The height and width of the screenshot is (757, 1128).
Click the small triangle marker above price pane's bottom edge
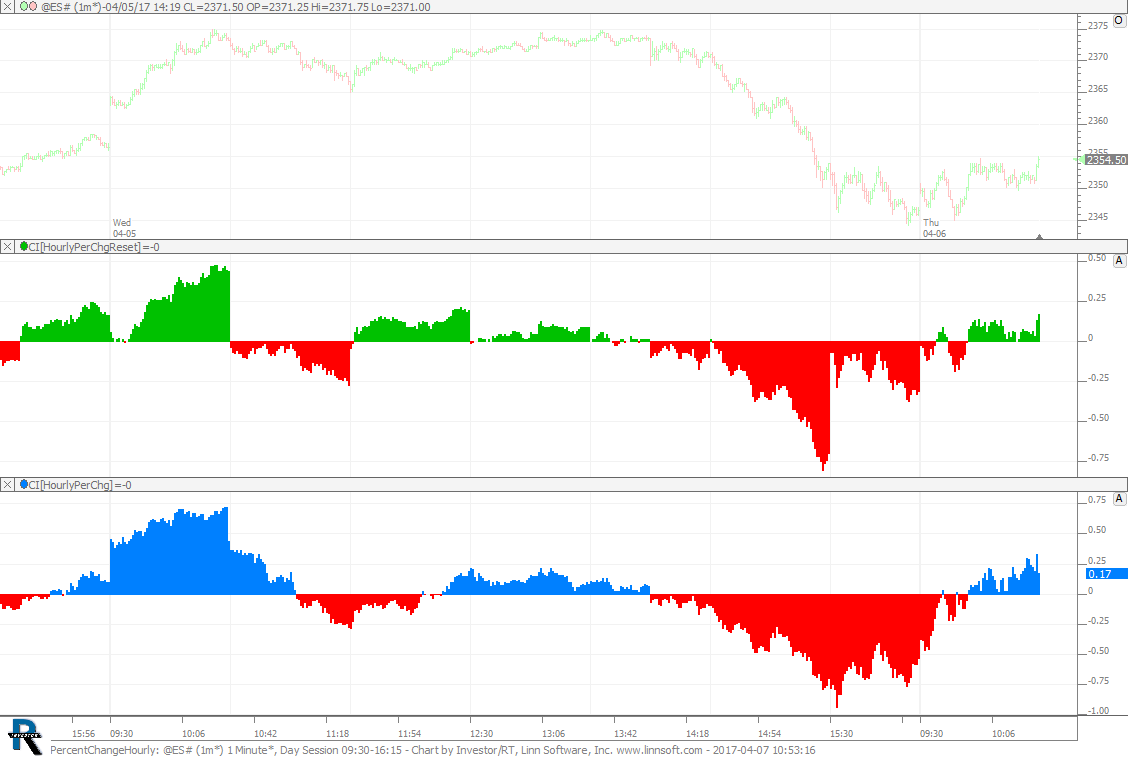tap(1040, 237)
